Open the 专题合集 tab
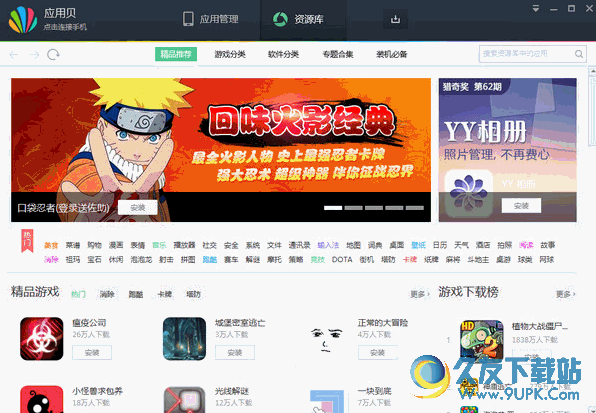 (338, 54)
